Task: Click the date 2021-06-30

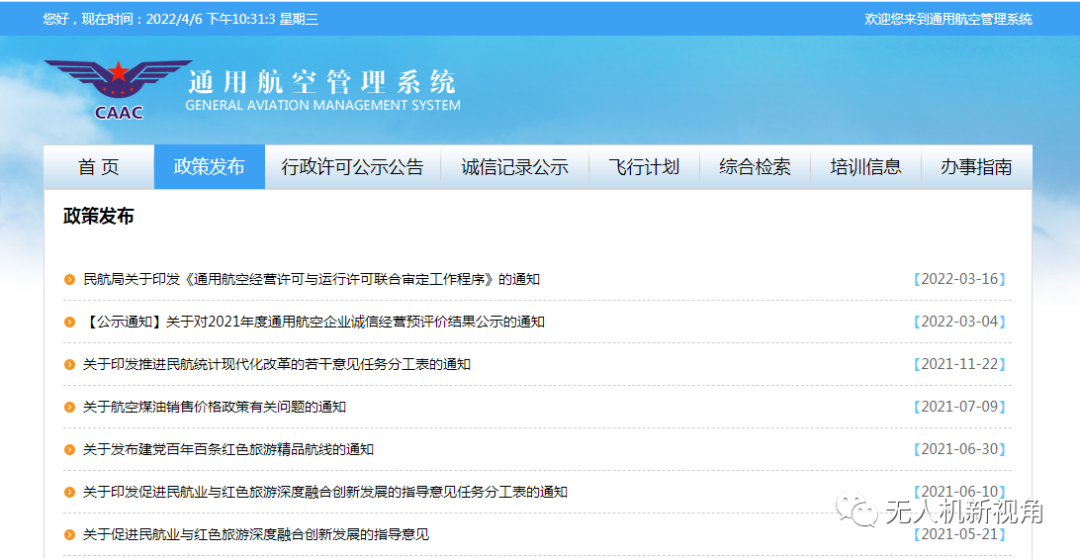Action: click(959, 450)
